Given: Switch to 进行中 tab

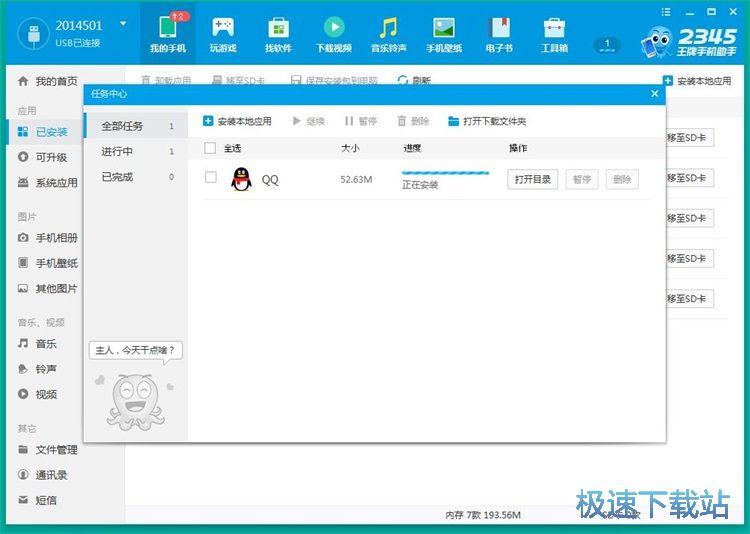Looking at the screenshot, I should (x=136, y=151).
